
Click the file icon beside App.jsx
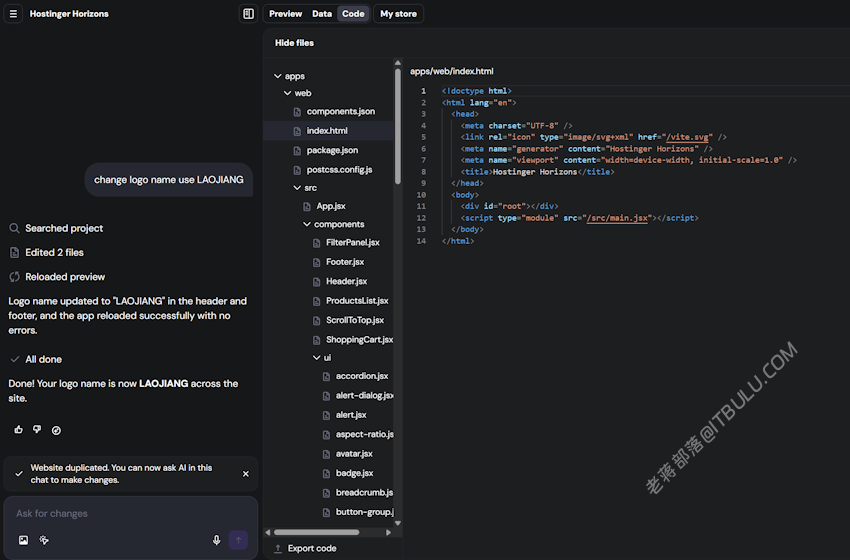click(x=307, y=207)
